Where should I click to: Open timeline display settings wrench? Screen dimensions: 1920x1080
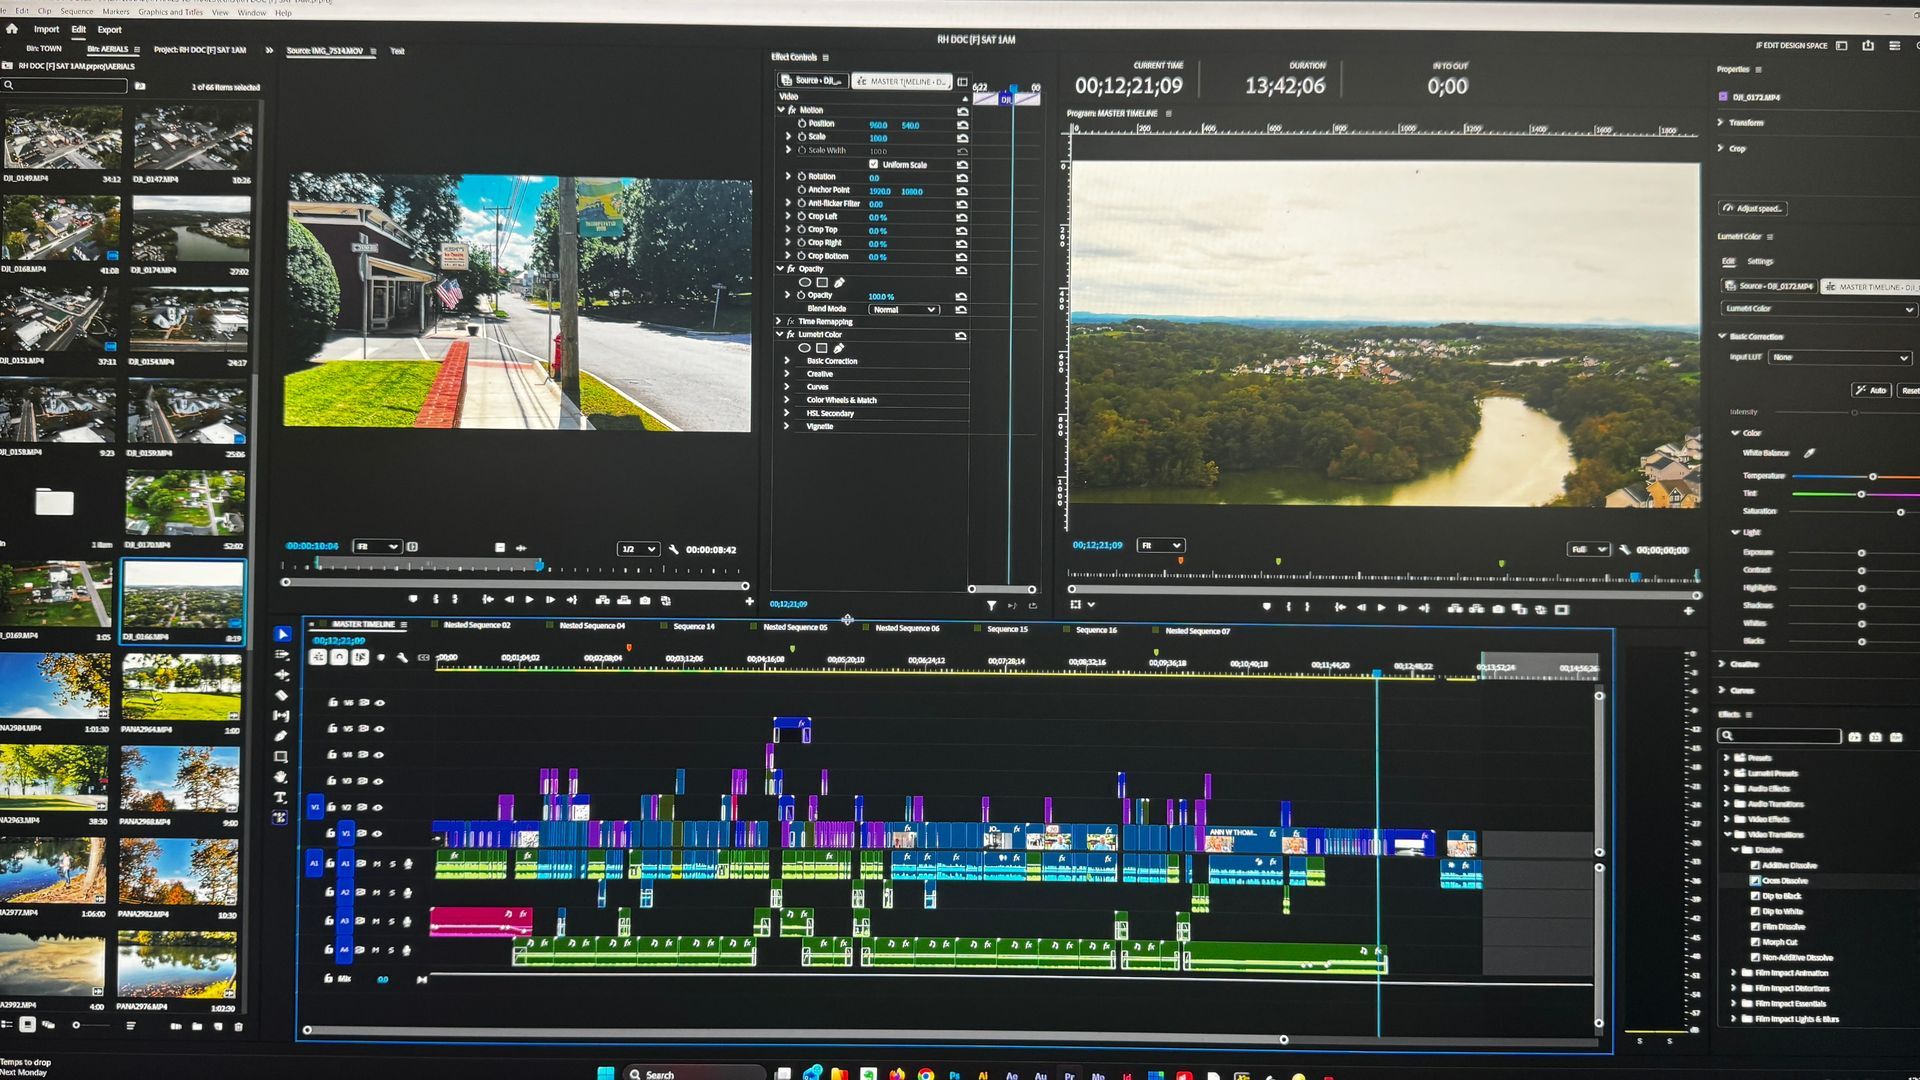(x=402, y=657)
